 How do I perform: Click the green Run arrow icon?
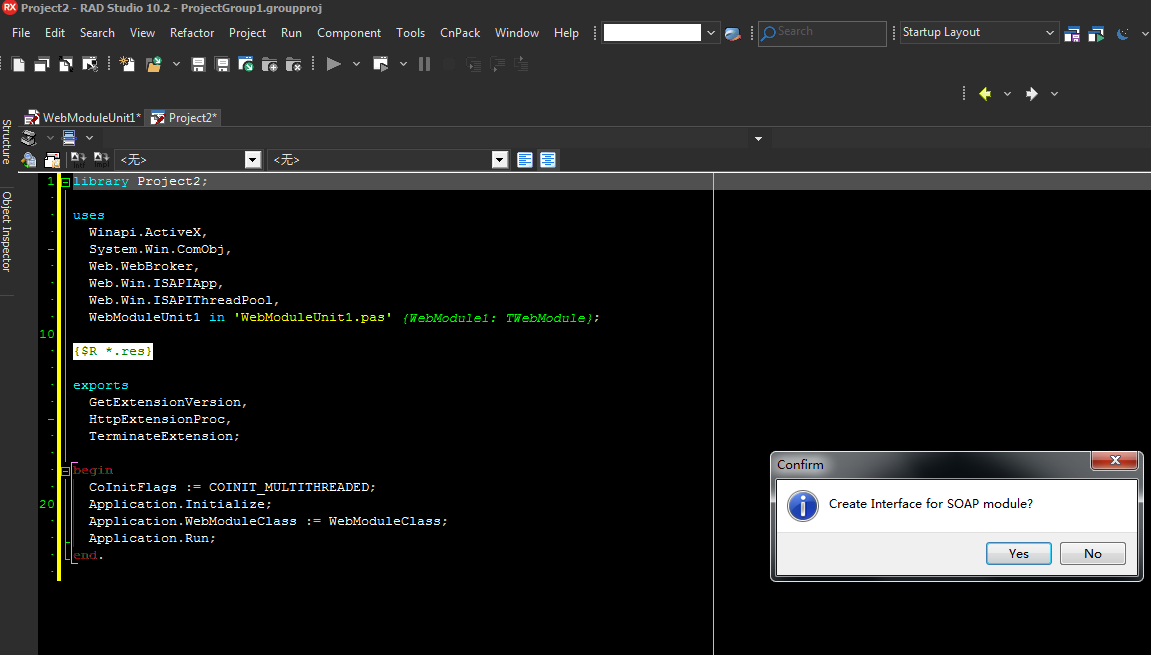[x=333, y=64]
